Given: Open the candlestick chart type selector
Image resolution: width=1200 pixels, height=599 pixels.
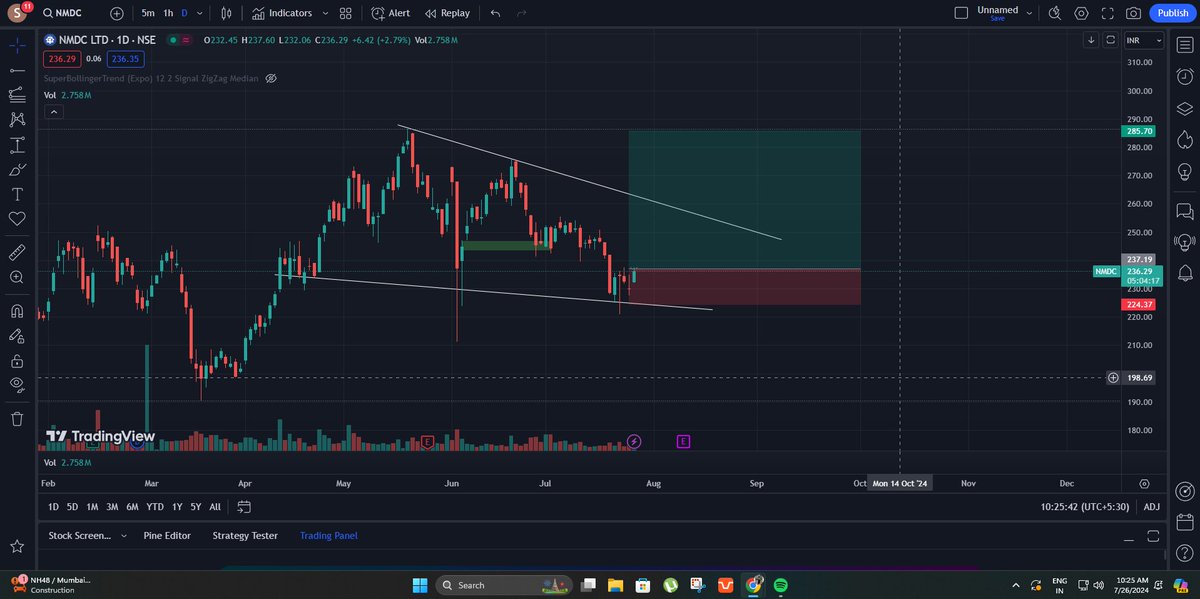Looking at the screenshot, I should 227,13.
